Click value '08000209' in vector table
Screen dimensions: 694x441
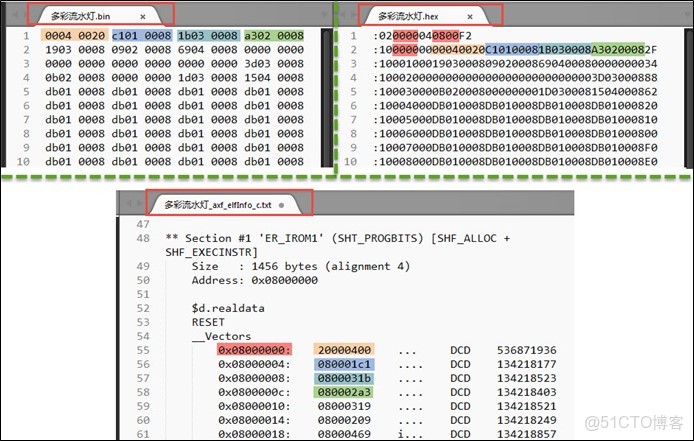click(344, 420)
